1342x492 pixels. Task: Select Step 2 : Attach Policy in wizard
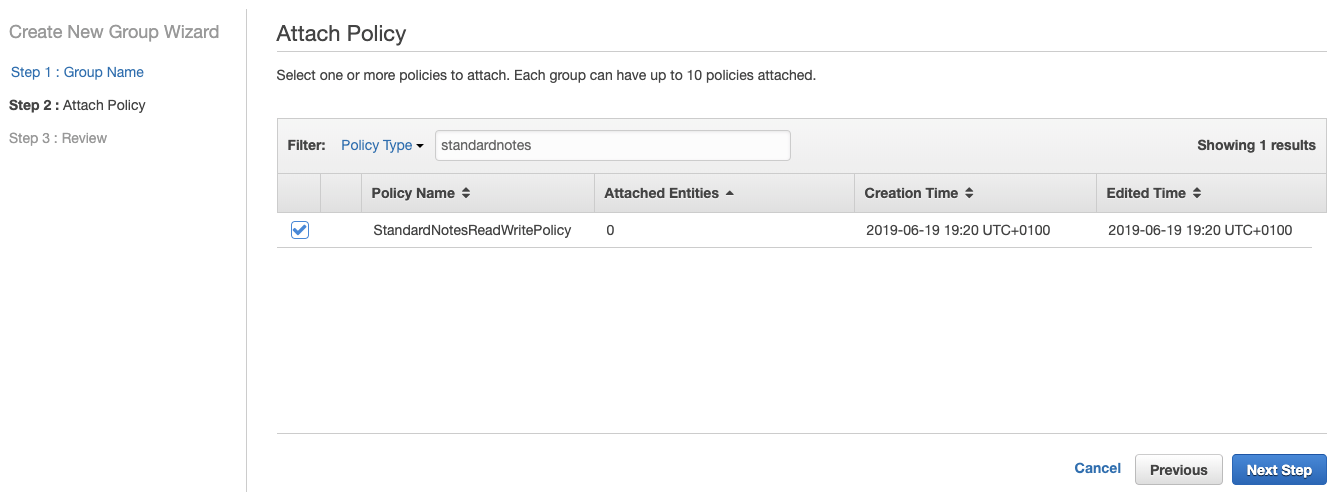pyautogui.click(x=77, y=105)
